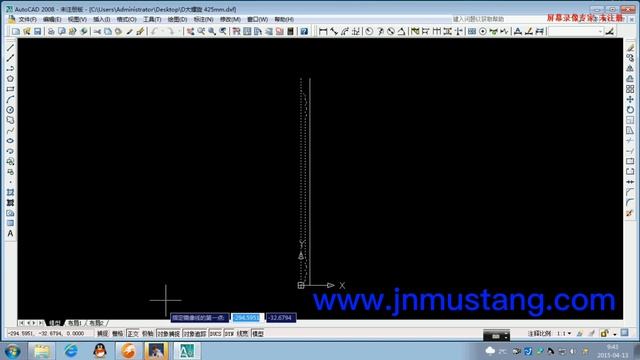This screenshot has height=360, width=640.
Task: Open File Explorer from the taskbar
Action: pos(42,351)
